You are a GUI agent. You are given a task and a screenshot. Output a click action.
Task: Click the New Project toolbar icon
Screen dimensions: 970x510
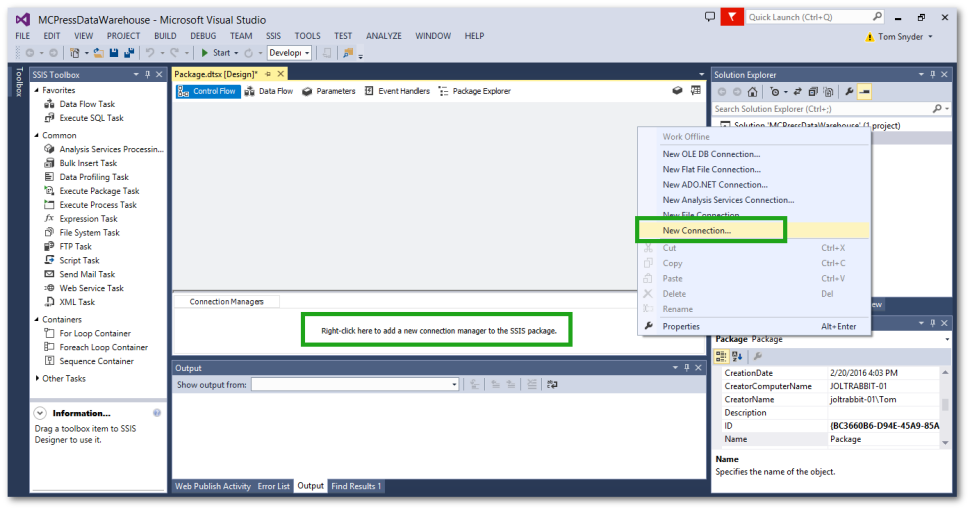tap(75, 53)
